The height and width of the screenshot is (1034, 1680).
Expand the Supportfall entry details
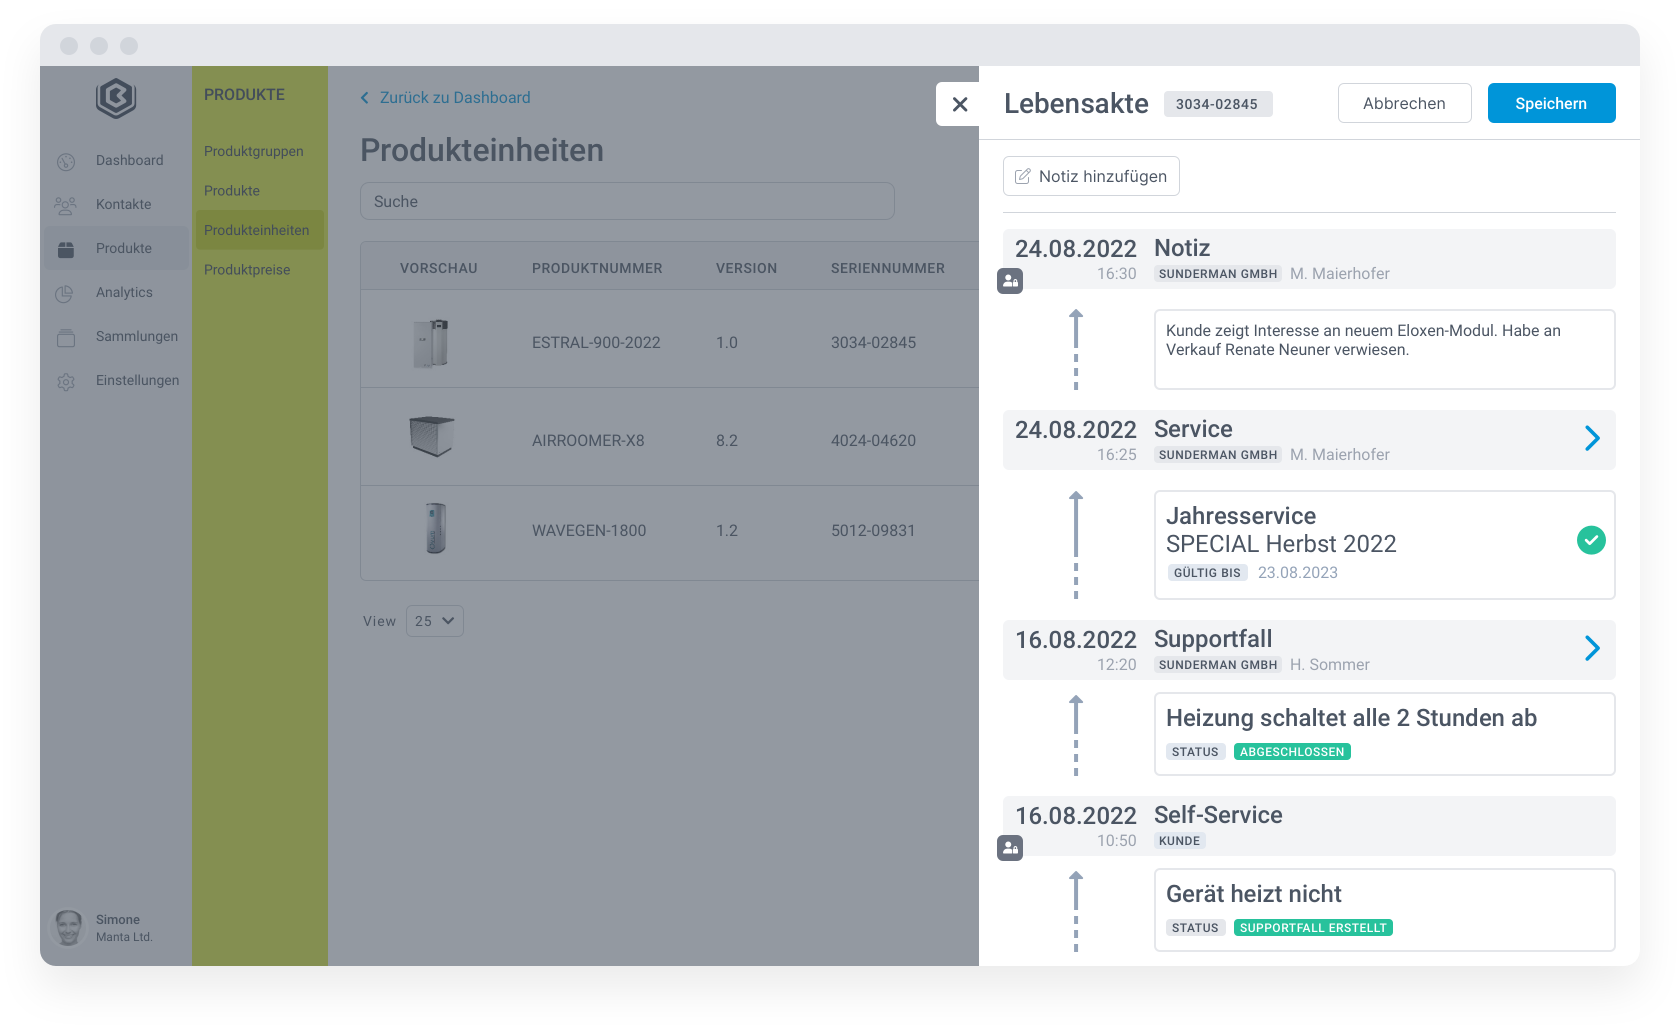1592,648
